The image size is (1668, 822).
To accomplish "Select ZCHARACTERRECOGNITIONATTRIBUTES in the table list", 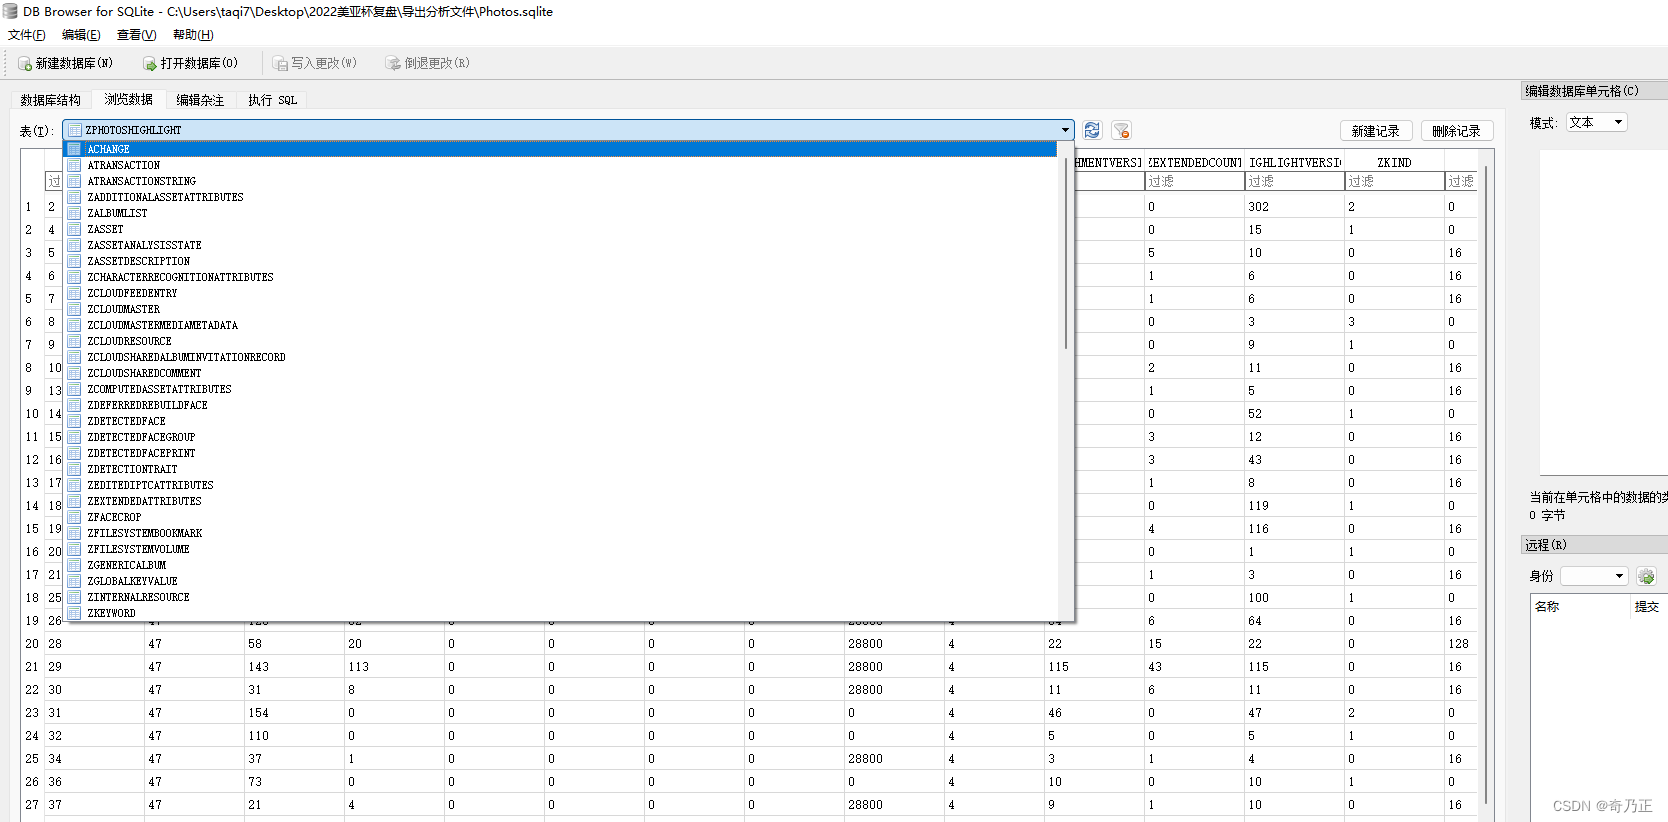I will [x=561, y=277].
